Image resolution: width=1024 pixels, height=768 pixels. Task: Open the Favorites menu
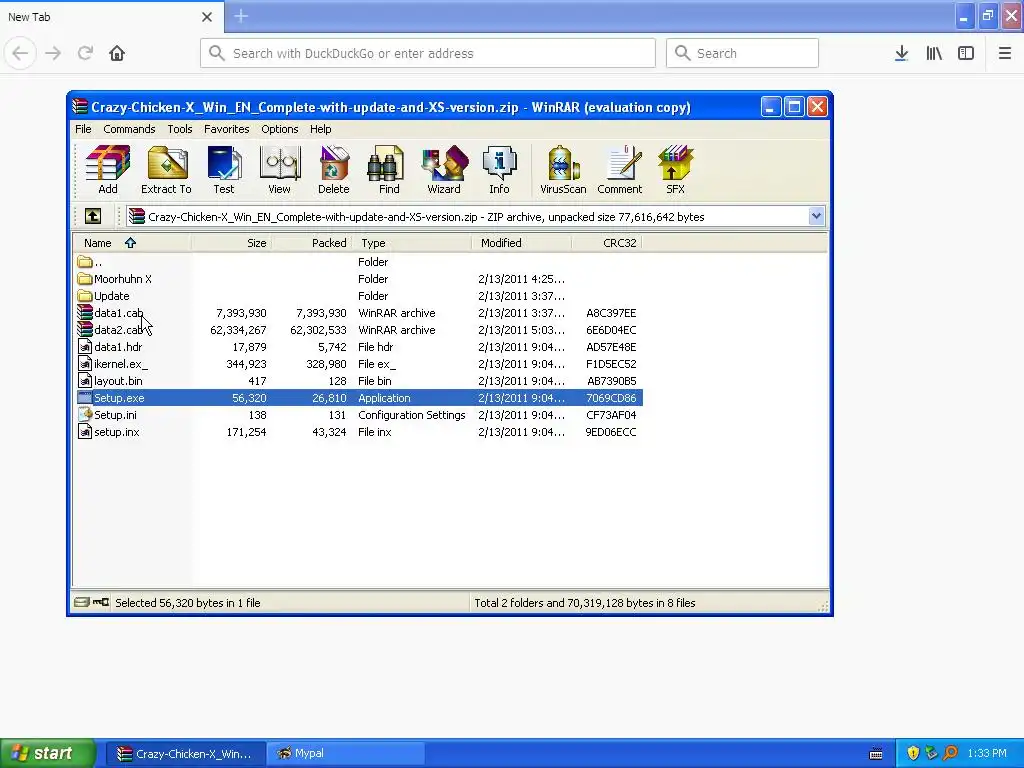pos(227,129)
